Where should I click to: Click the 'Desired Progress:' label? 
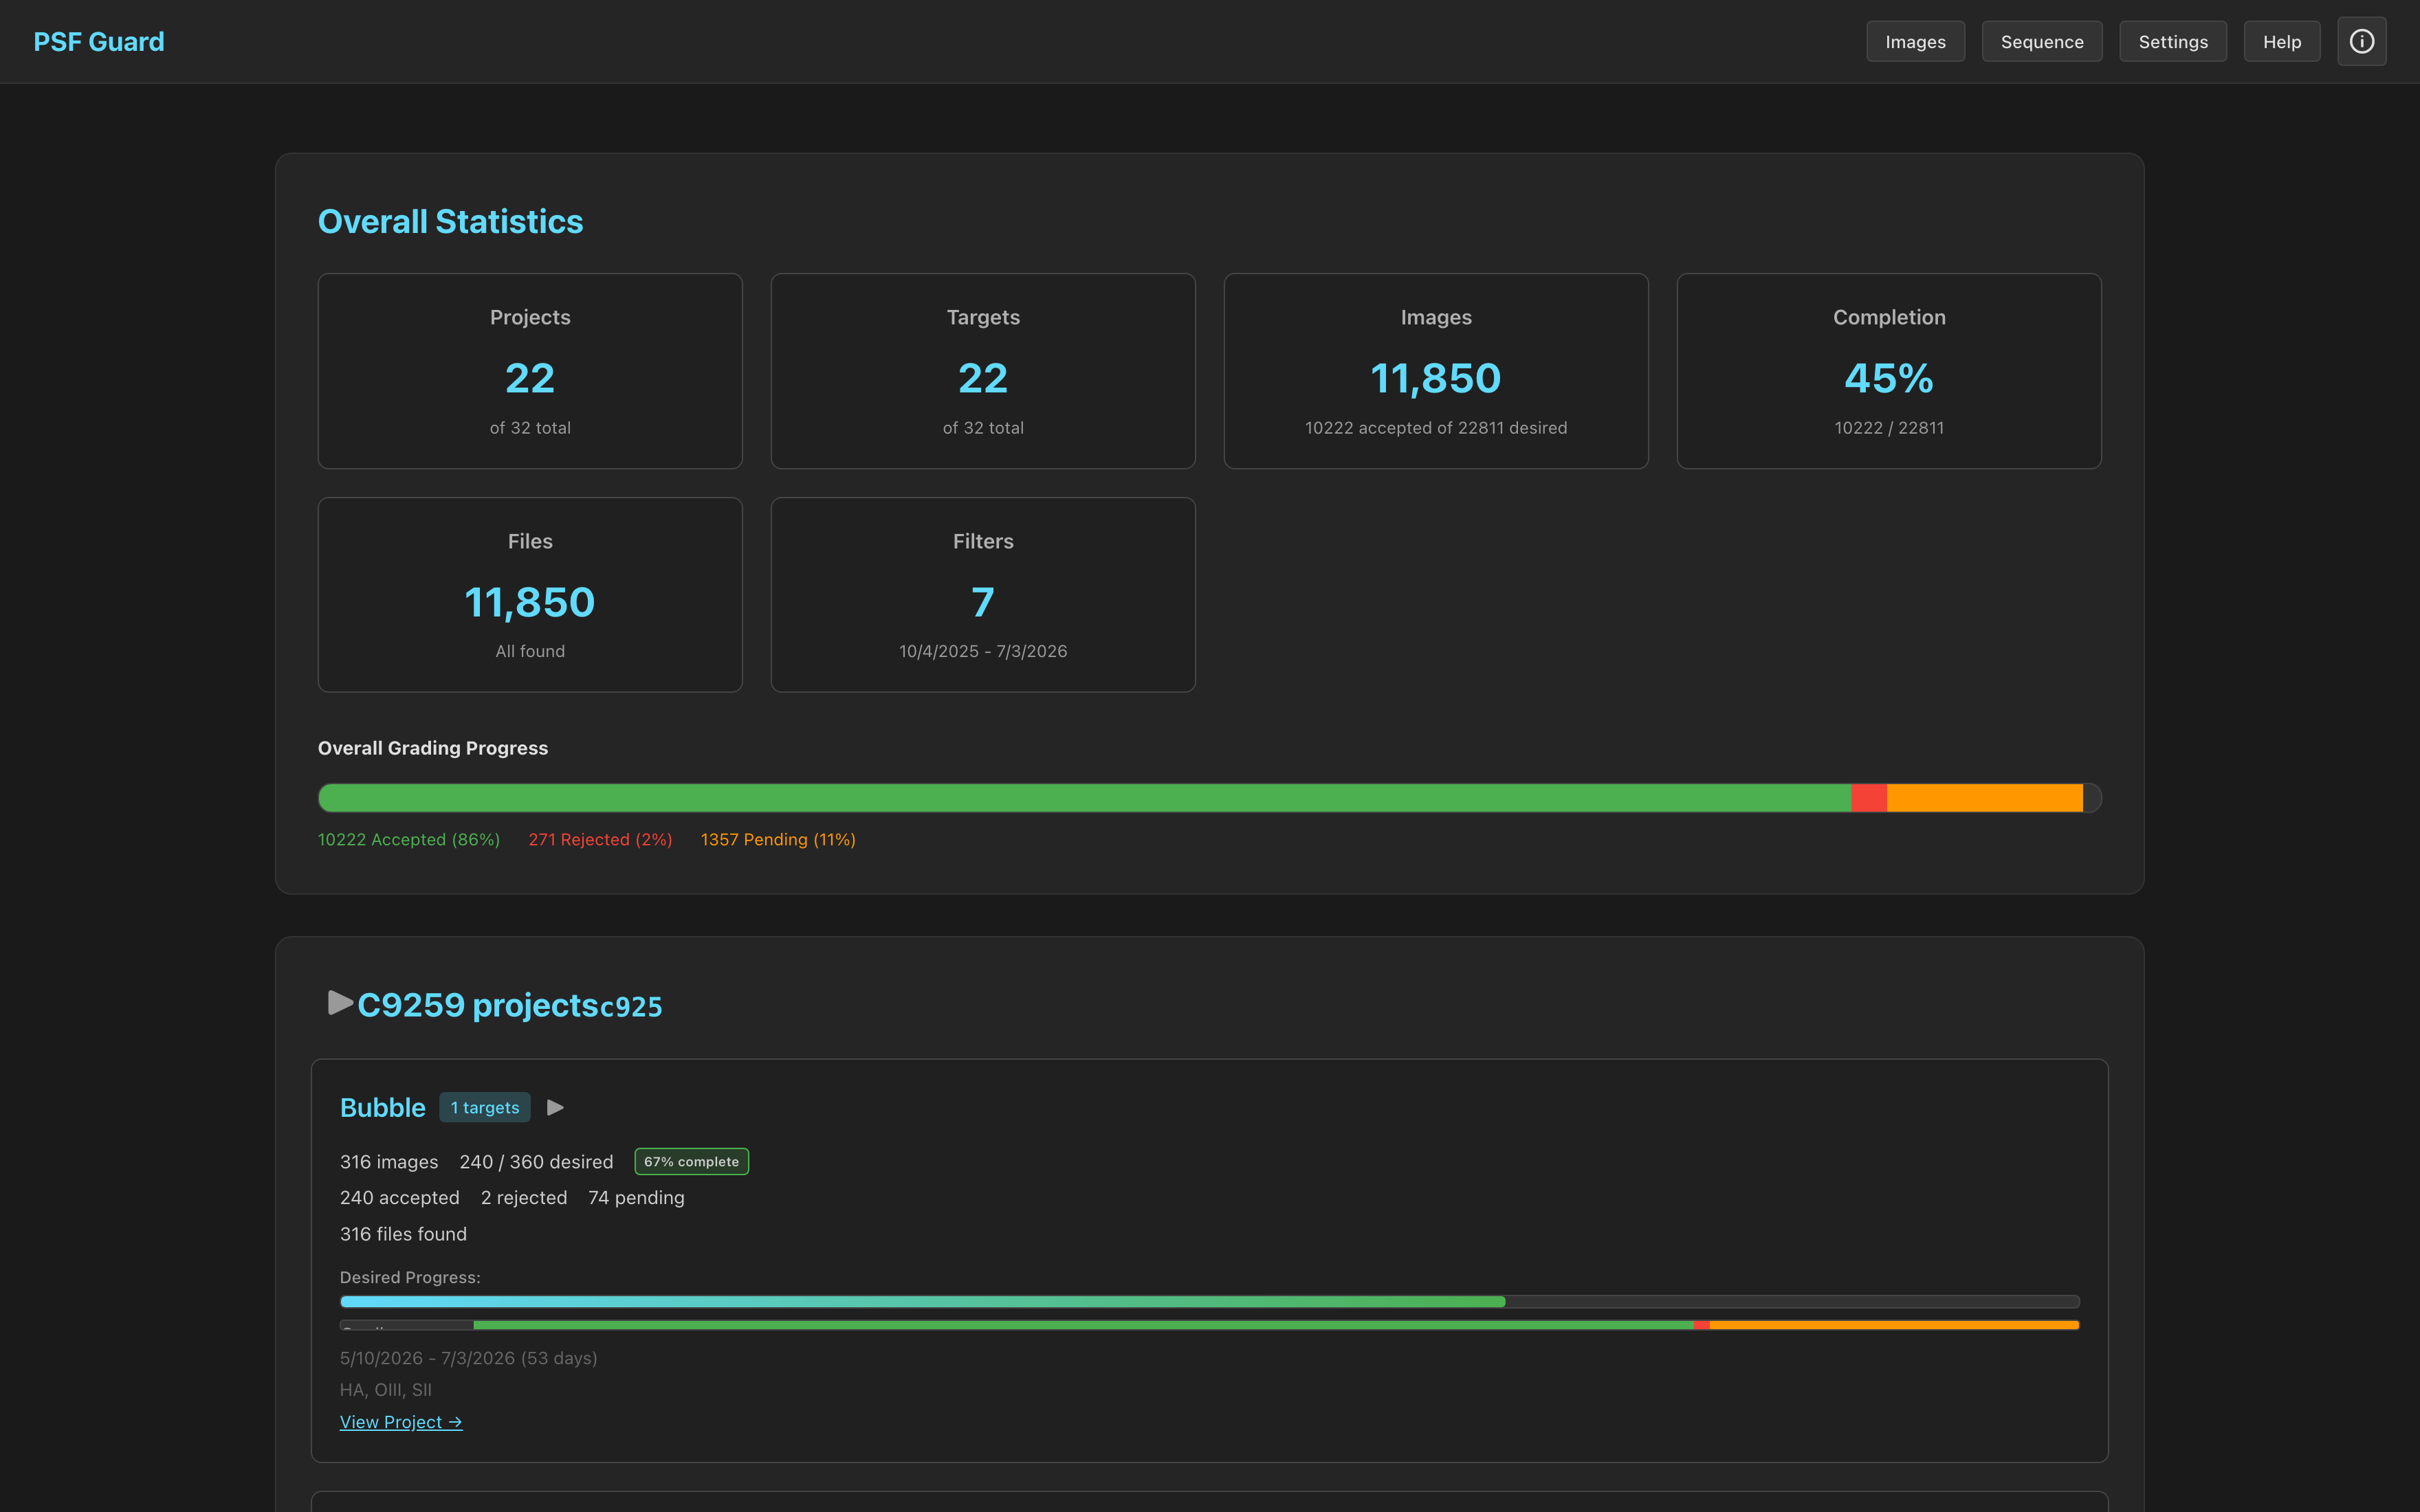[410, 1277]
